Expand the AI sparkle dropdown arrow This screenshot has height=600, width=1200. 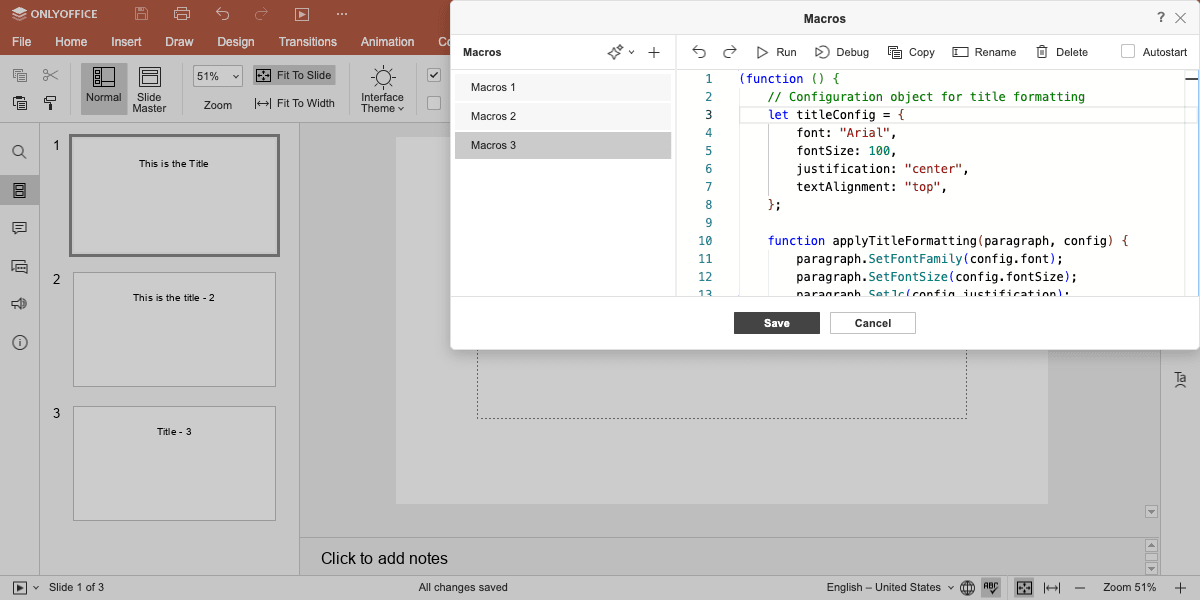pyautogui.click(x=632, y=52)
